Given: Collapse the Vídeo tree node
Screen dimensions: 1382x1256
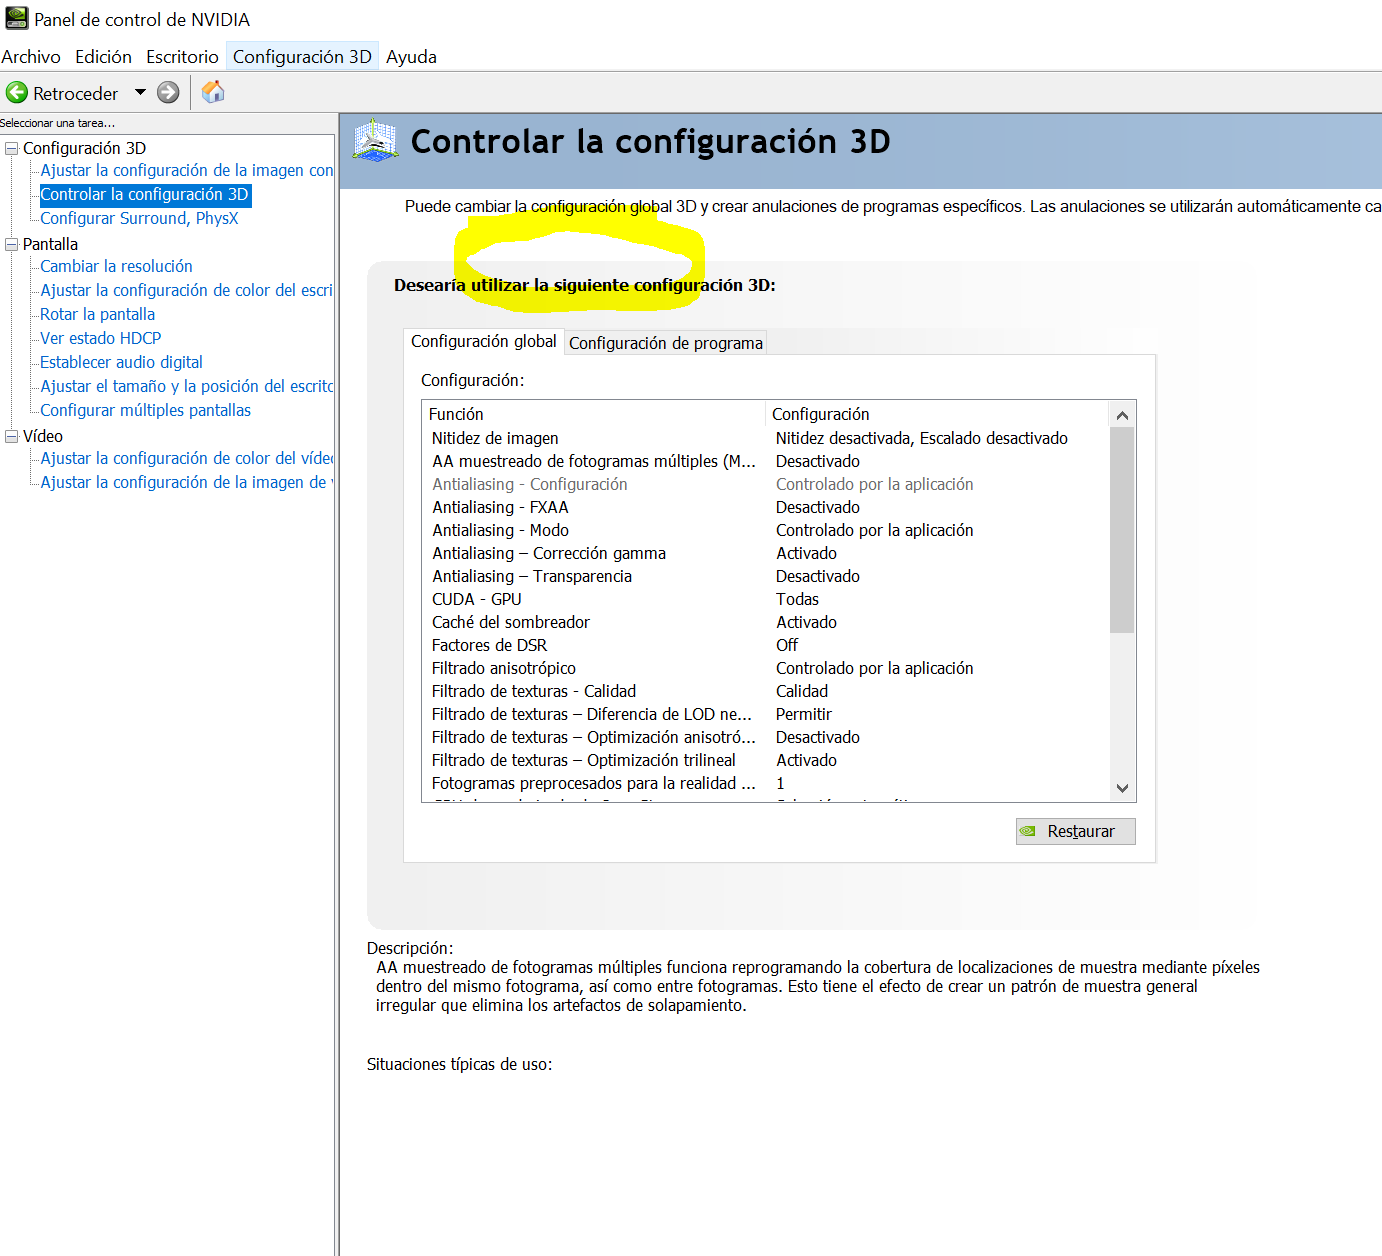Looking at the screenshot, I should pos(12,436).
